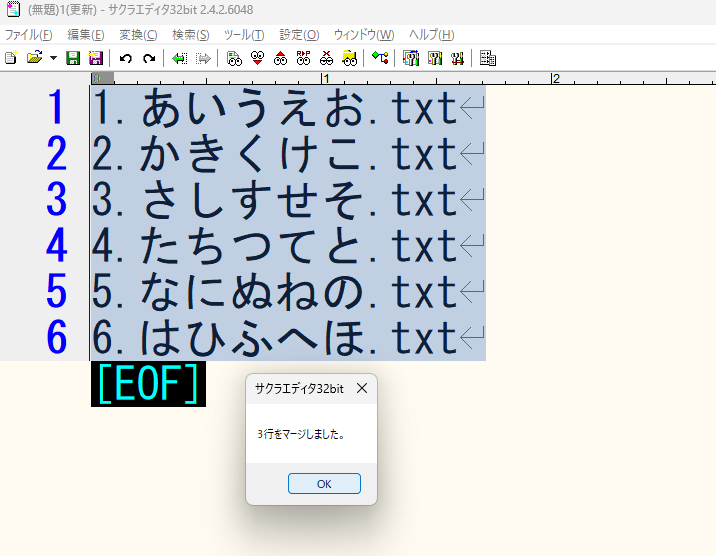The image size is (716, 556).
Task: Confirm the merge dialog with OK
Action: tap(324, 484)
